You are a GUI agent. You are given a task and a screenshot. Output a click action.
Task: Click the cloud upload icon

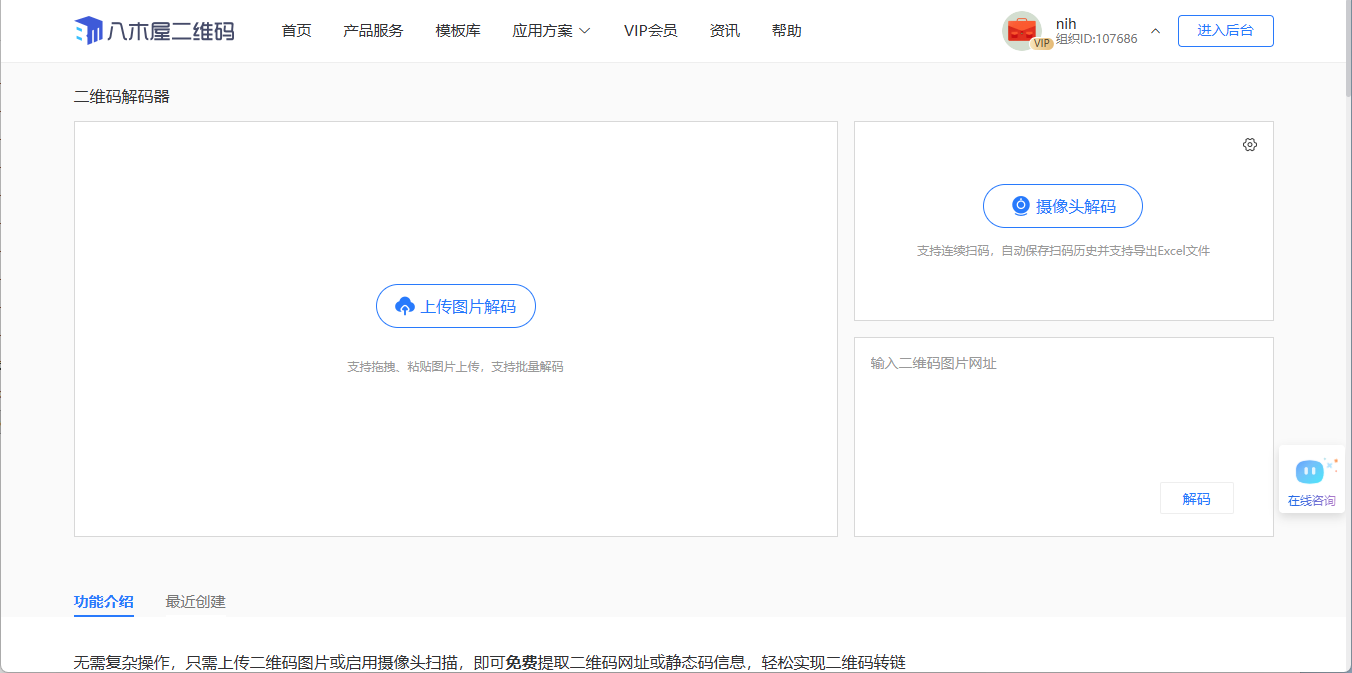point(405,307)
